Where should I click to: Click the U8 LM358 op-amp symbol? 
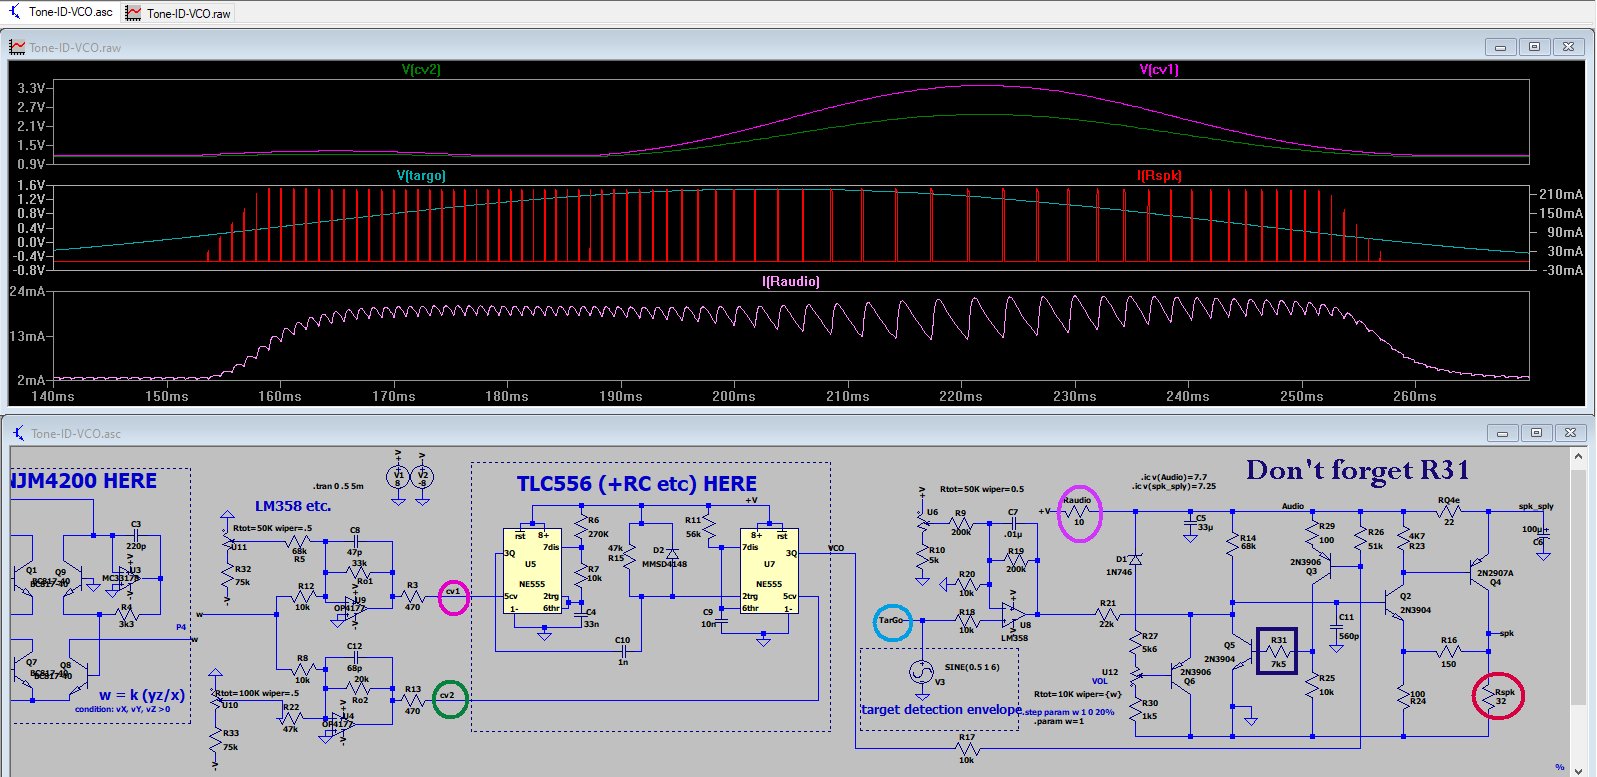tap(1013, 614)
